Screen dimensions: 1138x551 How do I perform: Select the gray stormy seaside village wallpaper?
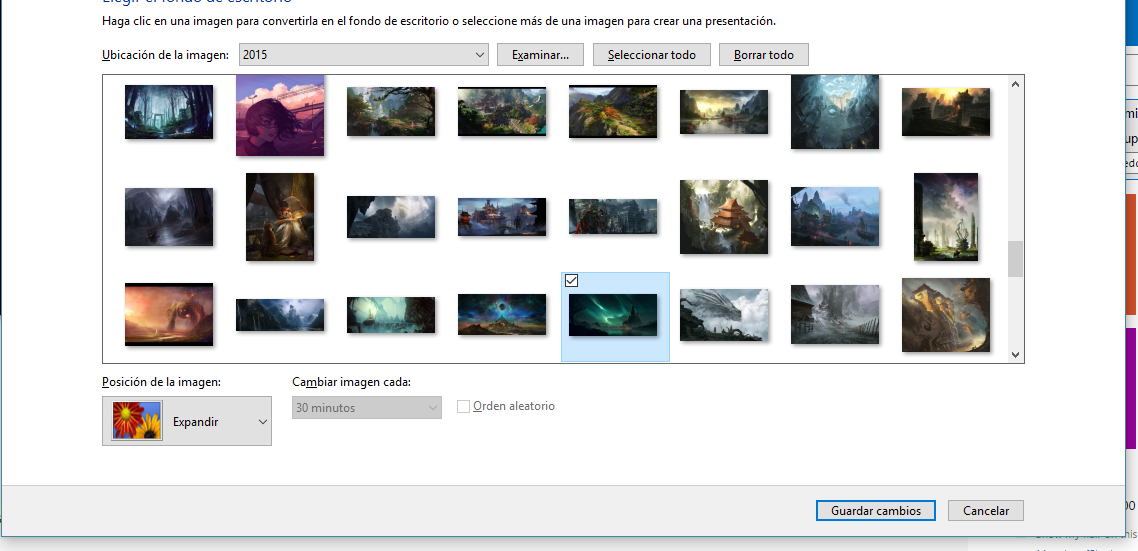pos(835,314)
